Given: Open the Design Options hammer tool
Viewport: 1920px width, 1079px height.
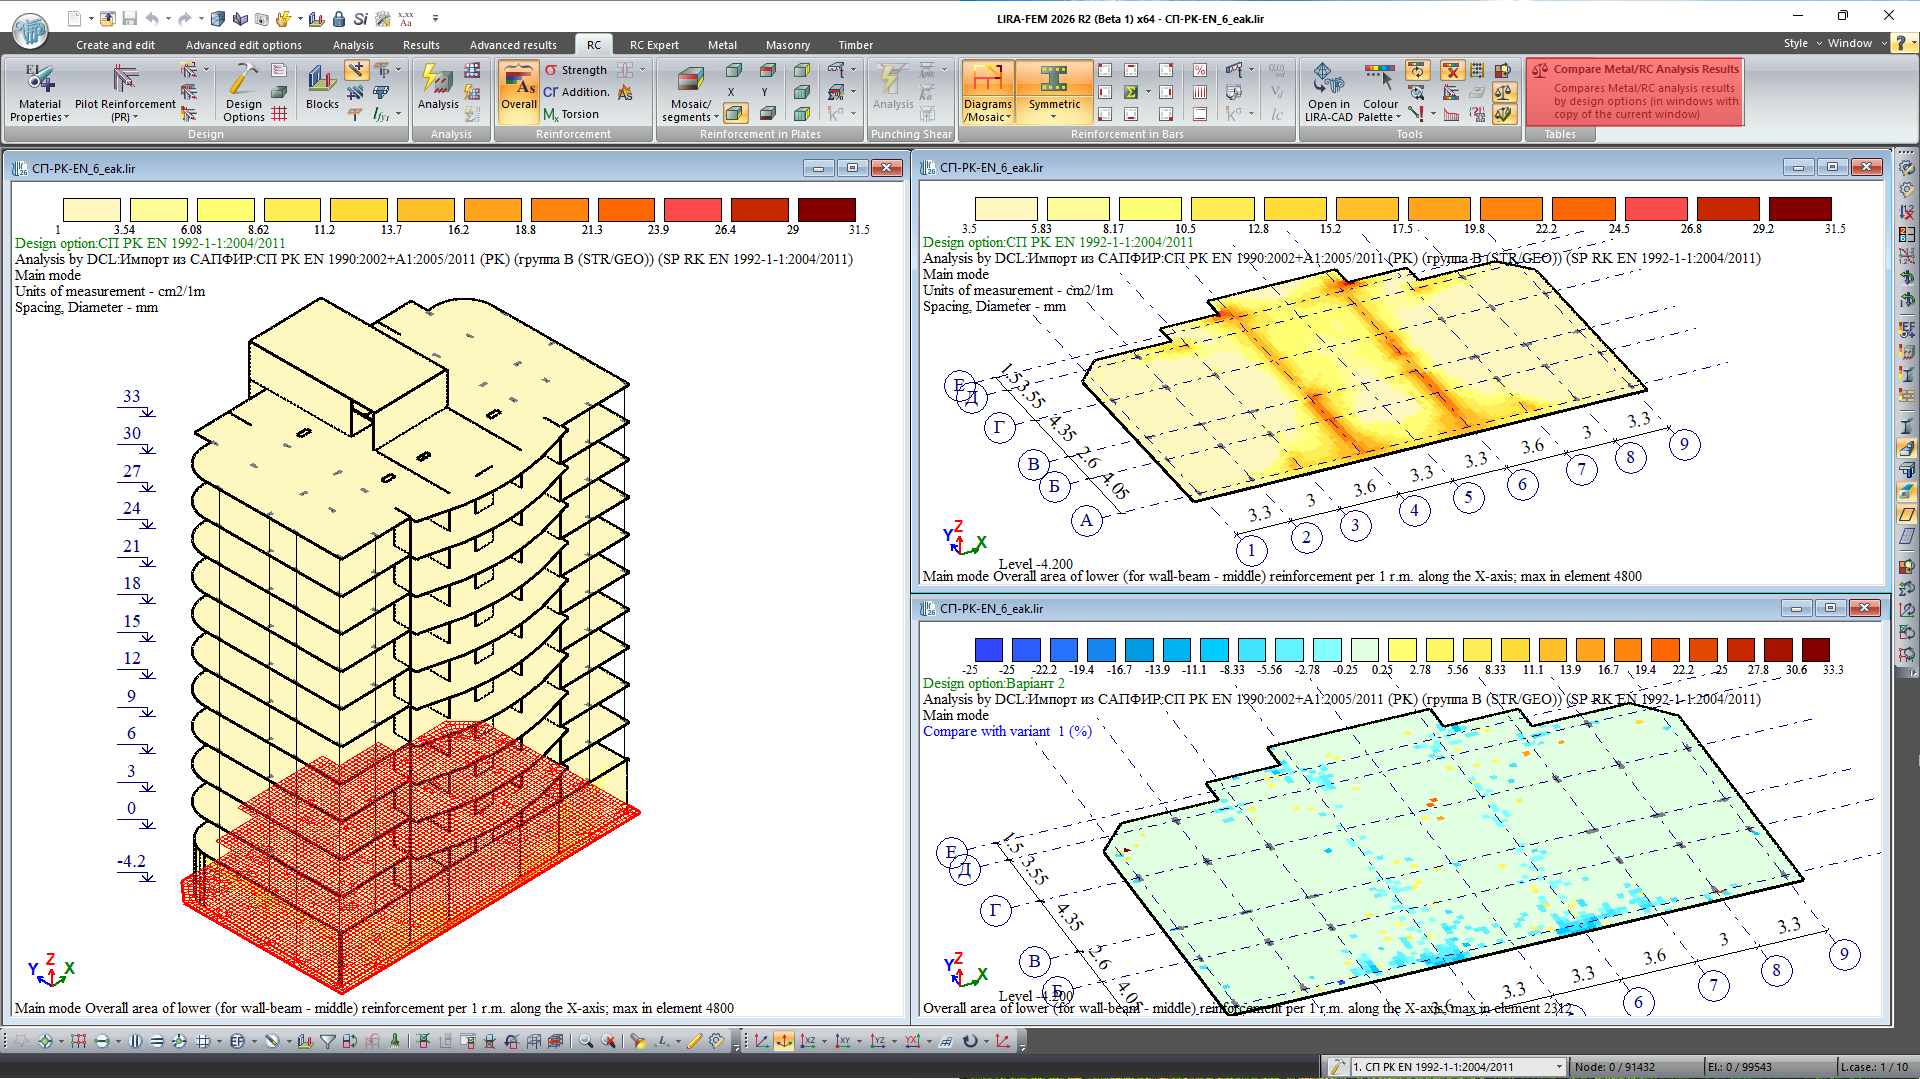Looking at the screenshot, I should 243,92.
